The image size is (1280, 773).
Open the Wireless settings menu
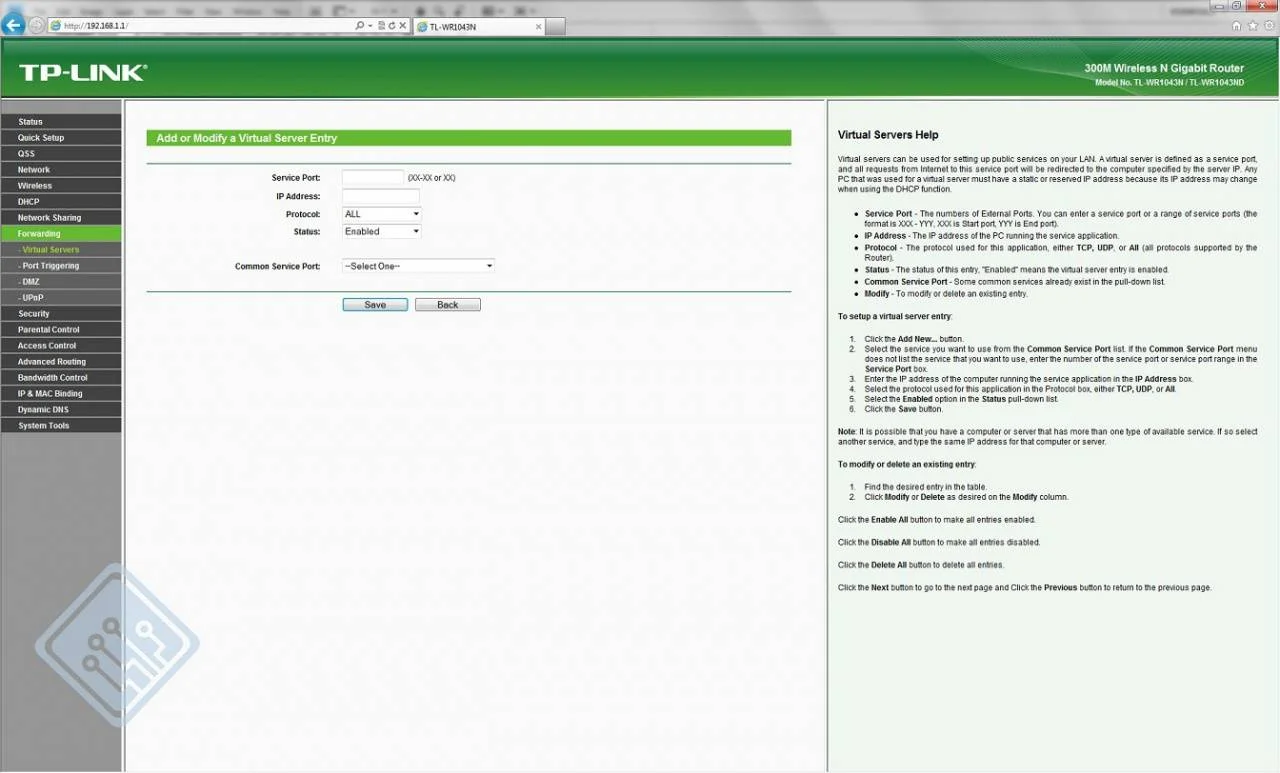(61, 186)
